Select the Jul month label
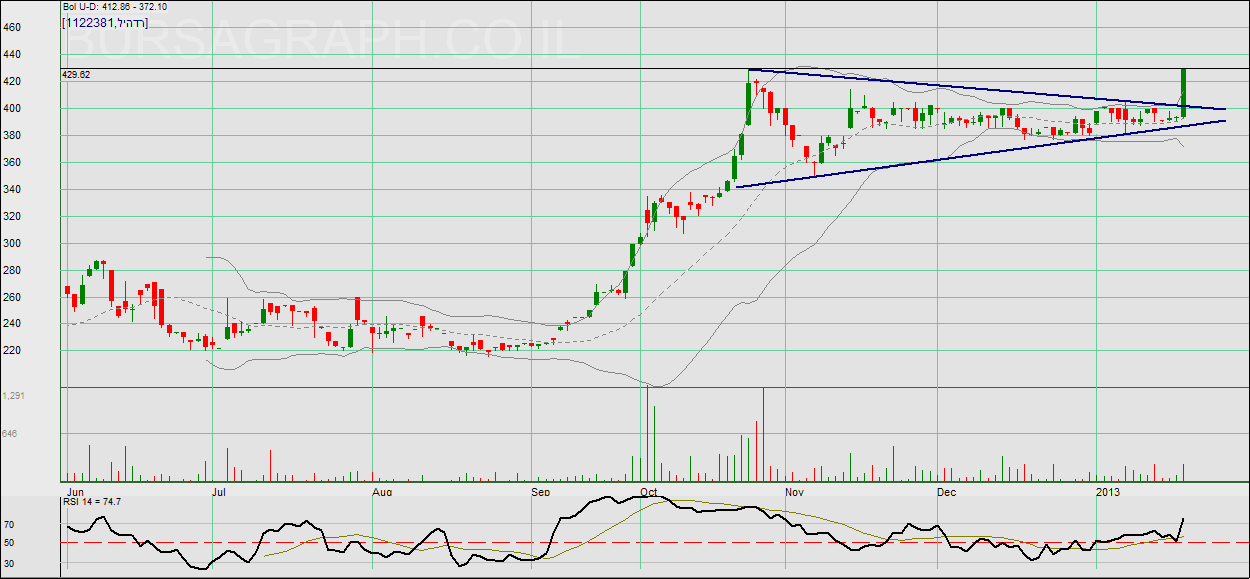Image resolution: width=1250 pixels, height=579 pixels. [x=219, y=492]
